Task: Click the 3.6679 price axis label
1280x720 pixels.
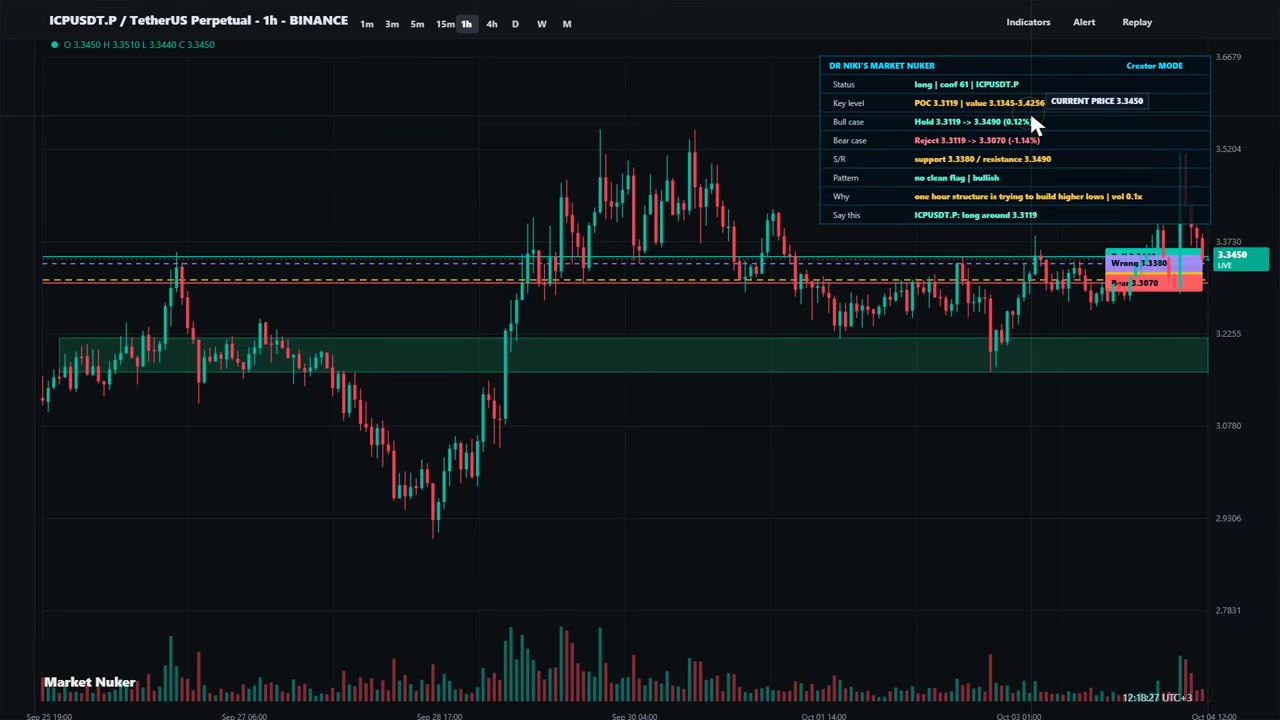Action: 1228,57
